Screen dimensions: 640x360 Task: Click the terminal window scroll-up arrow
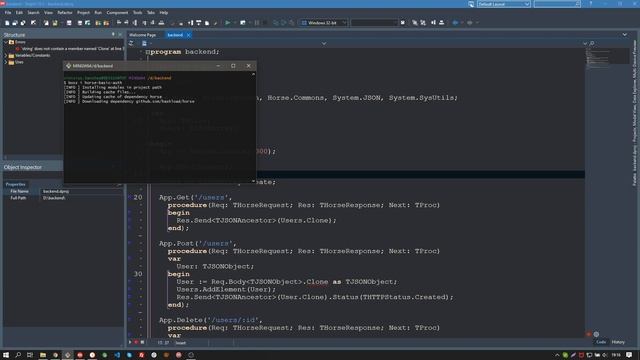tap(253, 74)
